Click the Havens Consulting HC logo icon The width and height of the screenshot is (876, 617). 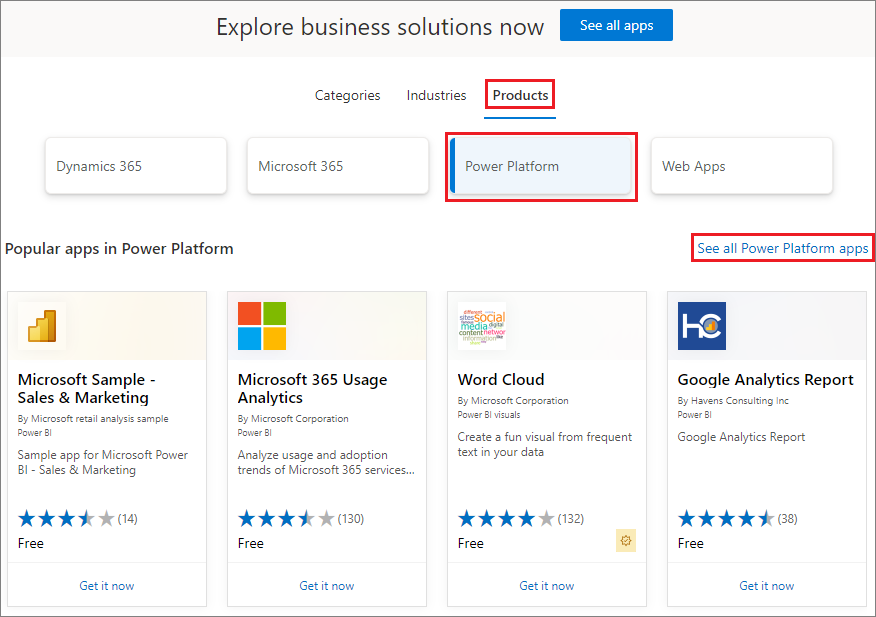tap(702, 326)
